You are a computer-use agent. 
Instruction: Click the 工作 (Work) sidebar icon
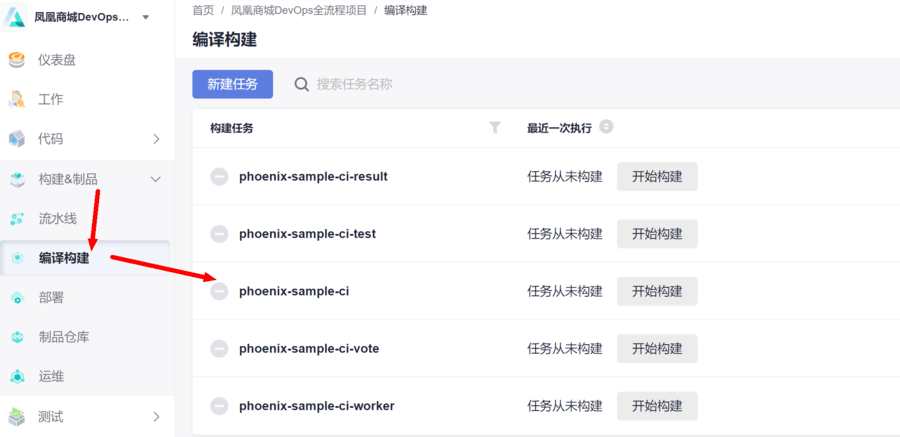[x=17, y=99]
